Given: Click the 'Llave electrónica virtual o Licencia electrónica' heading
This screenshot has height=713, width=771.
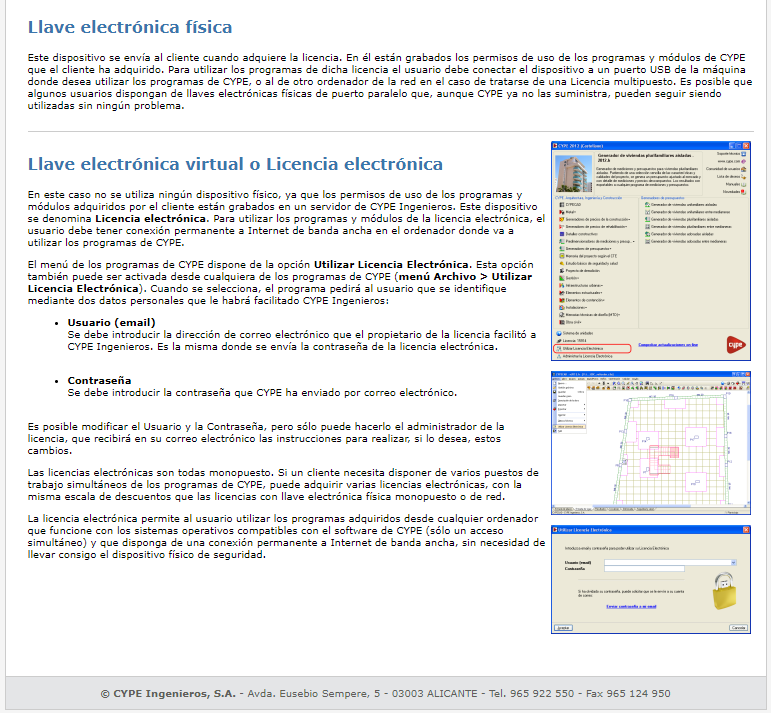Looking at the screenshot, I should click(235, 164).
